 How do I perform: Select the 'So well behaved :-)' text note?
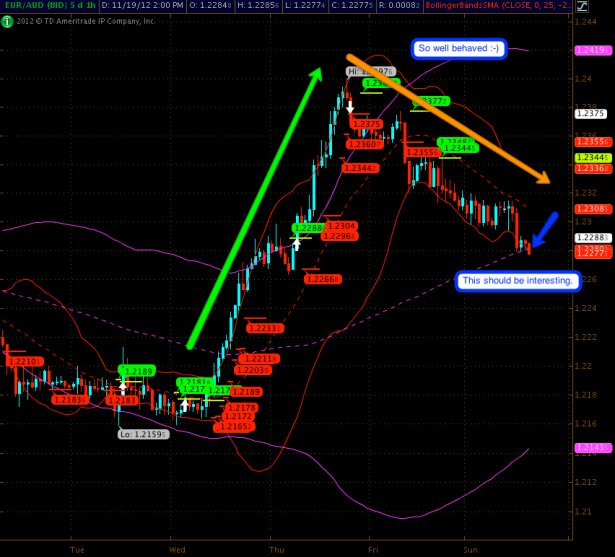click(460, 48)
